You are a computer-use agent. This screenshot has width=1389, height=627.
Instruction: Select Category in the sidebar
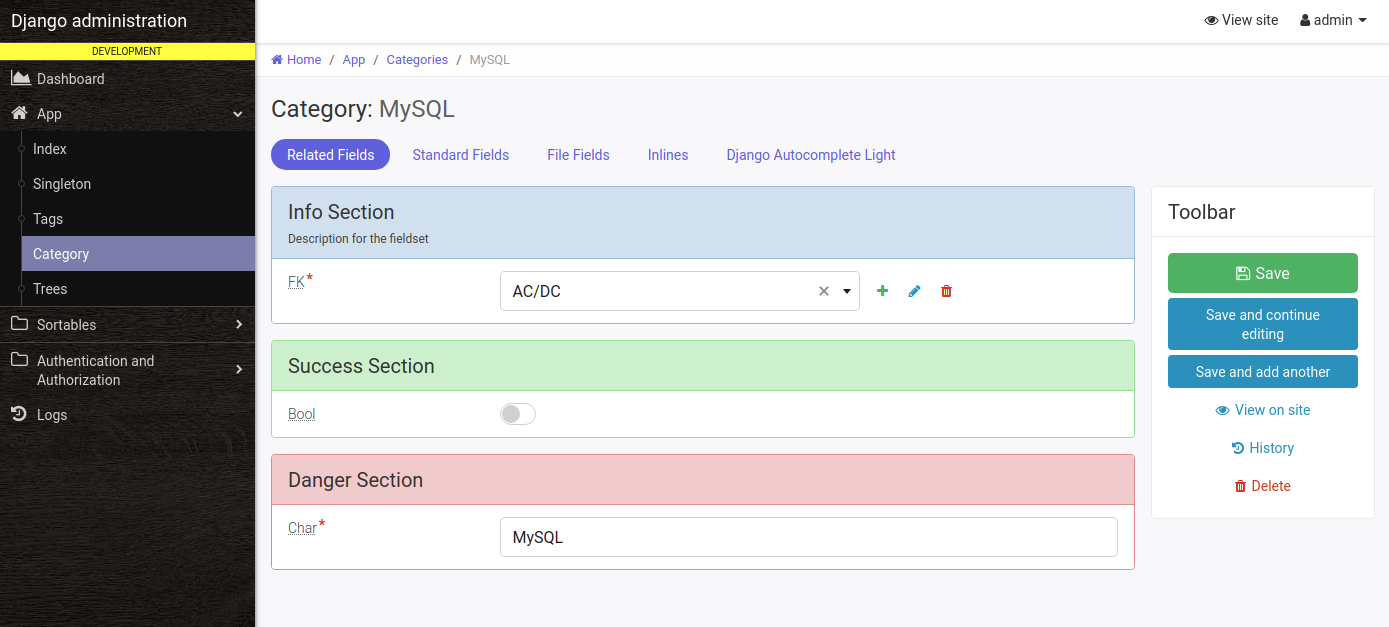click(x=138, y=254)
